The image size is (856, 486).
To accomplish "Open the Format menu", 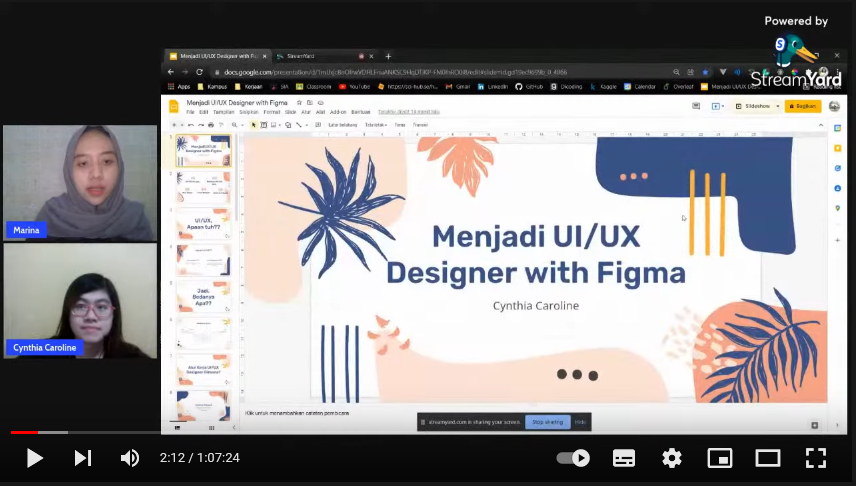I will click(x=271, y=112).
